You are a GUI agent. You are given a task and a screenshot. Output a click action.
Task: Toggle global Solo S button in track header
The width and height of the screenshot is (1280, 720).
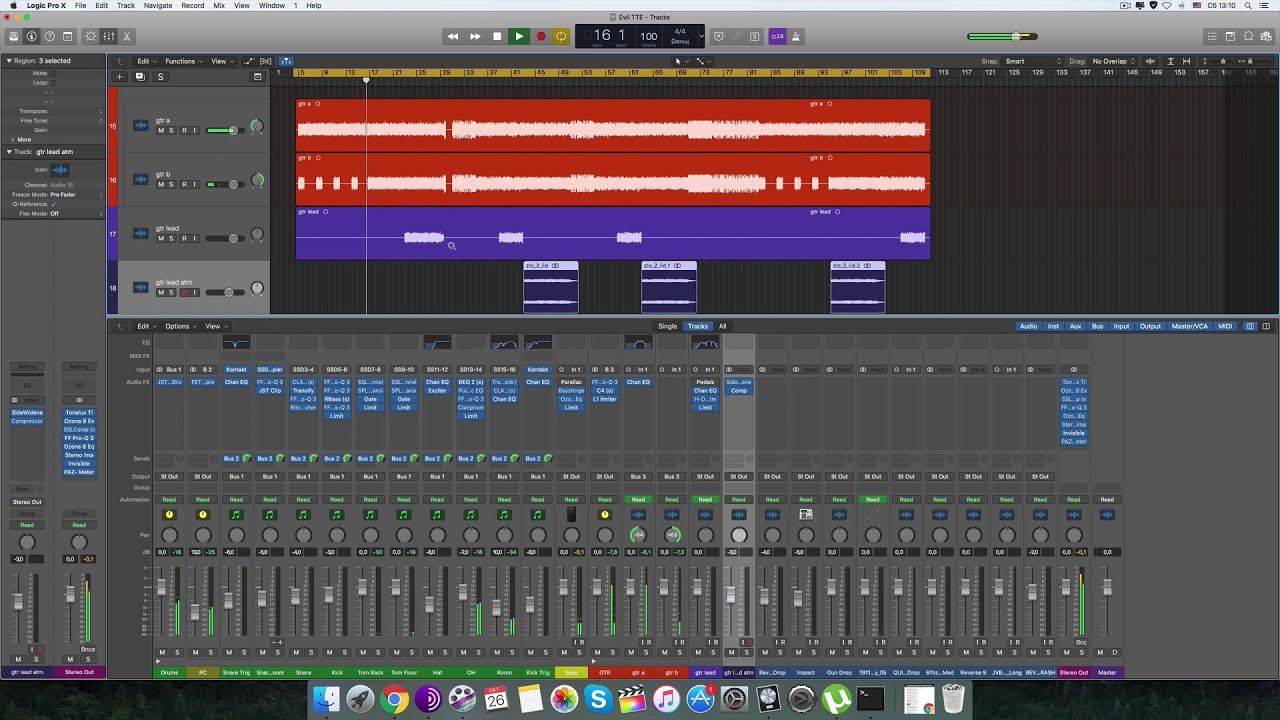tap(160, 77)
